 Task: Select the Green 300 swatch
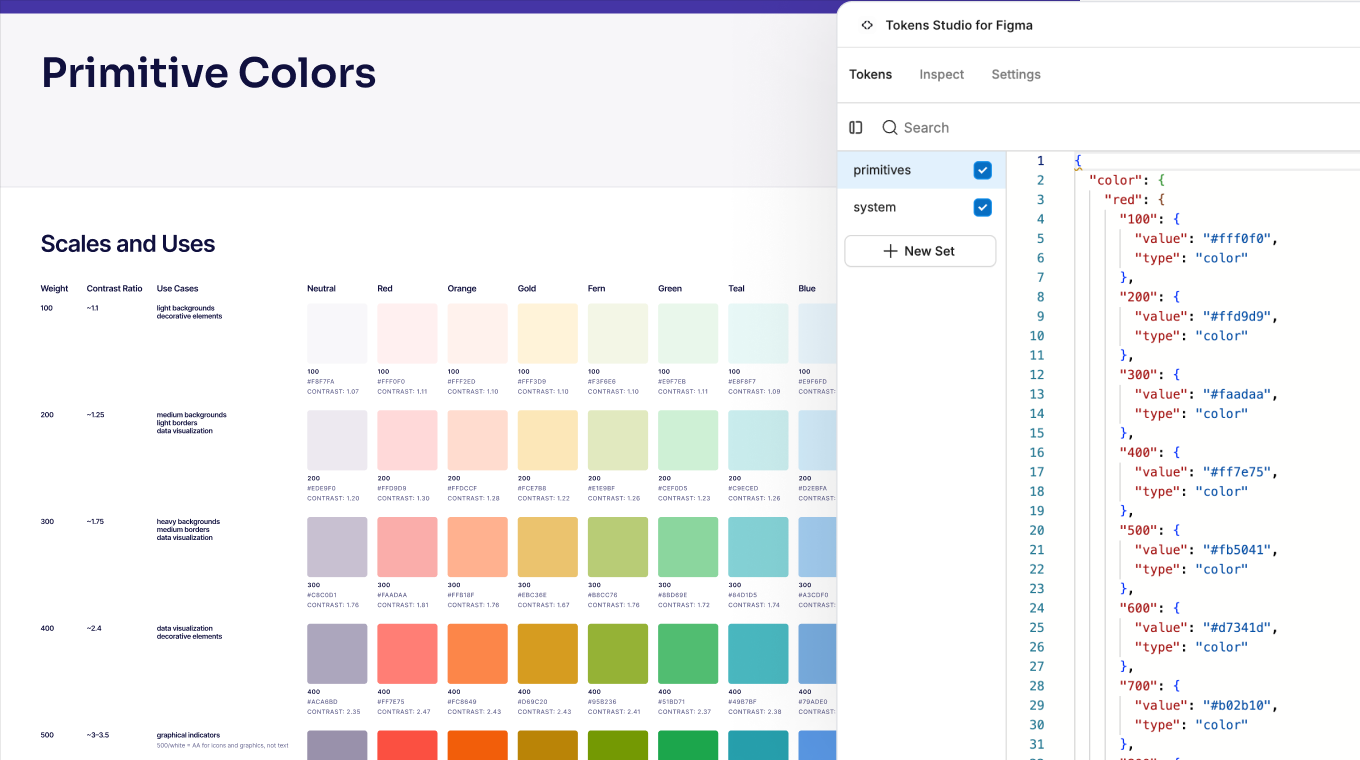click(688, 547)
